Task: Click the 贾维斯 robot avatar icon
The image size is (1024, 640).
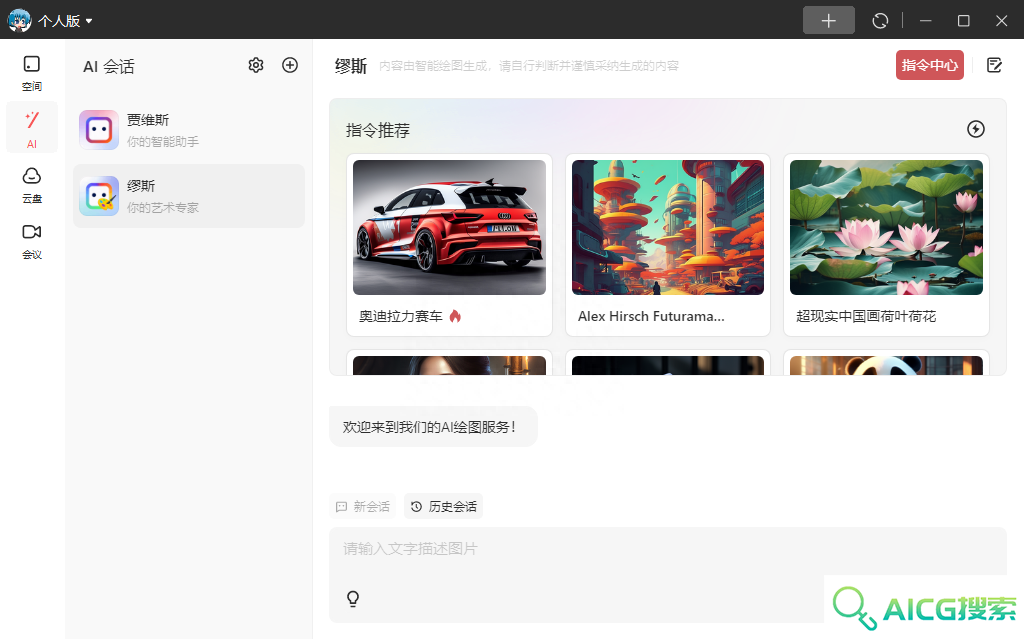Action: 99,130
